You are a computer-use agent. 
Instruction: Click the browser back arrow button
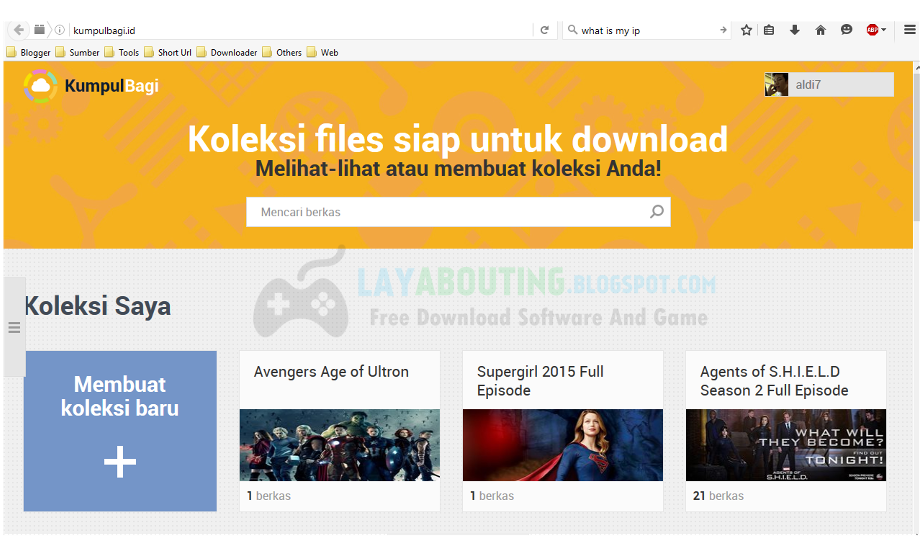point(18,29)
